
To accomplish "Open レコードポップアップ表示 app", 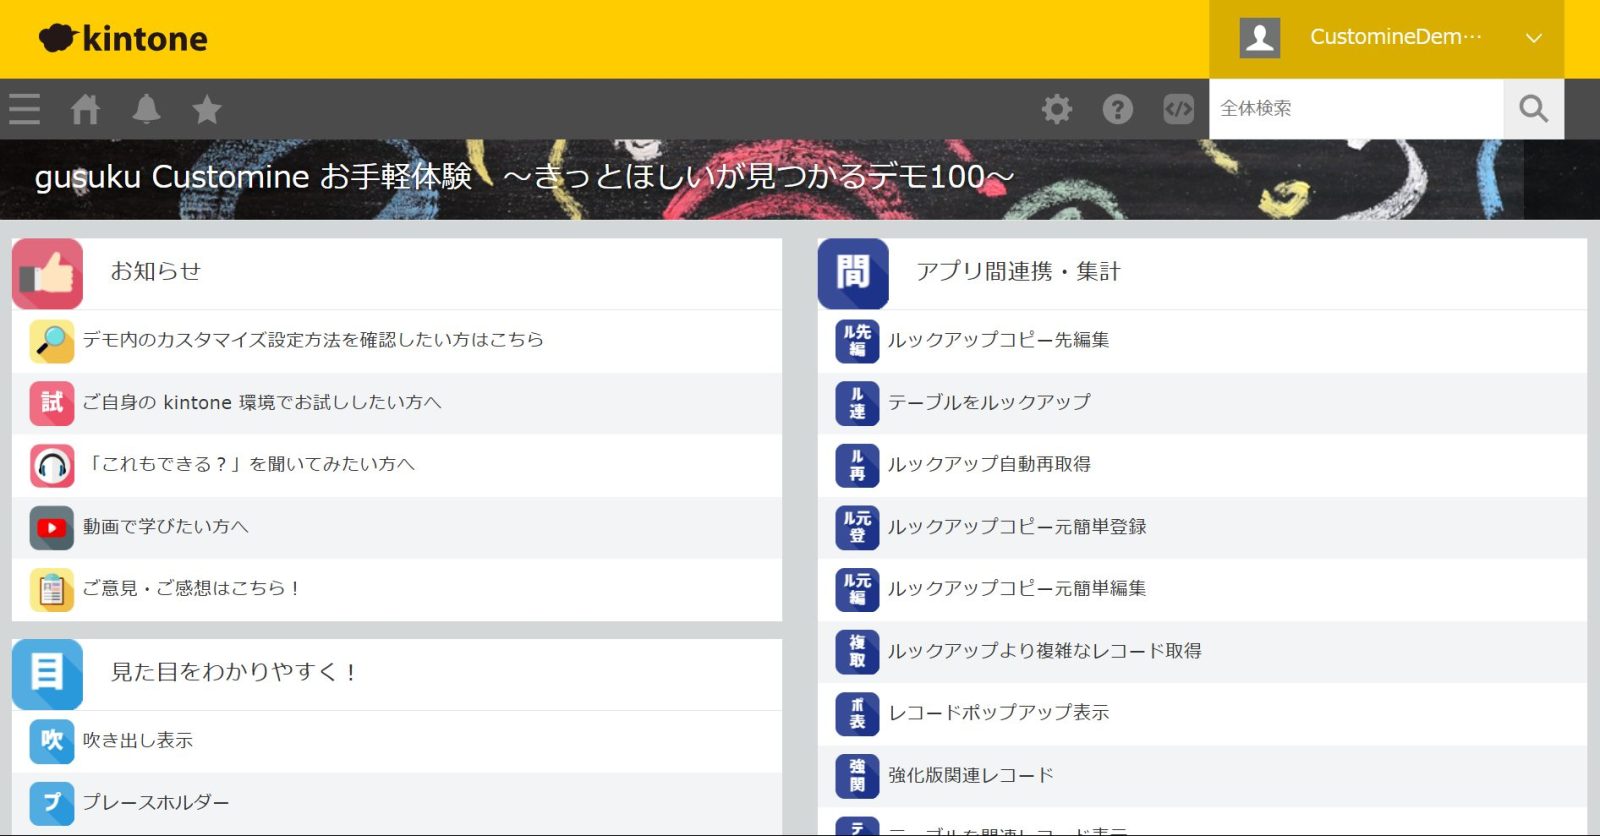I will [999, 712].
